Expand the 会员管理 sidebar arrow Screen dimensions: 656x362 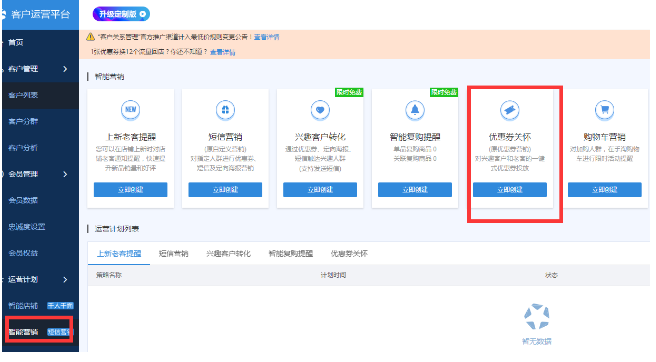click(x=65, y=174)
